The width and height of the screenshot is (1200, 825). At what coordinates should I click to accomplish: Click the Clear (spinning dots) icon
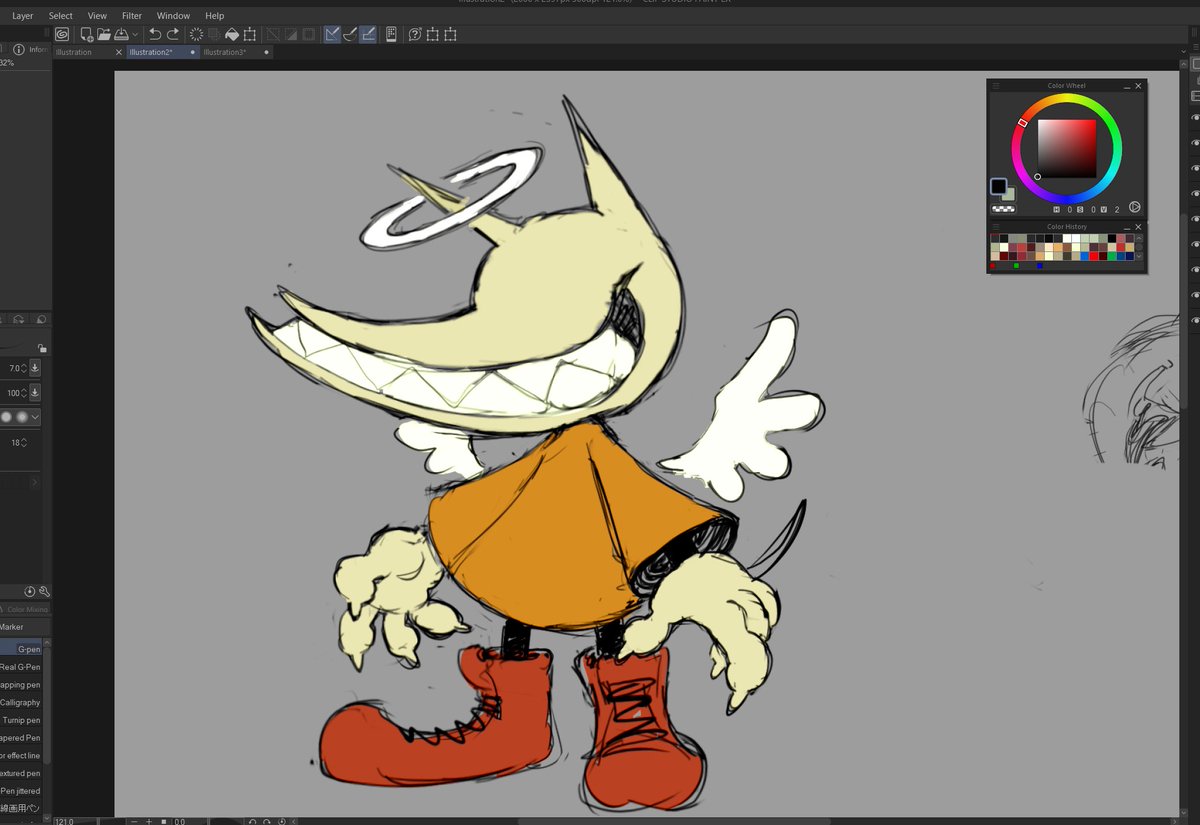click(x=196, y=34)
